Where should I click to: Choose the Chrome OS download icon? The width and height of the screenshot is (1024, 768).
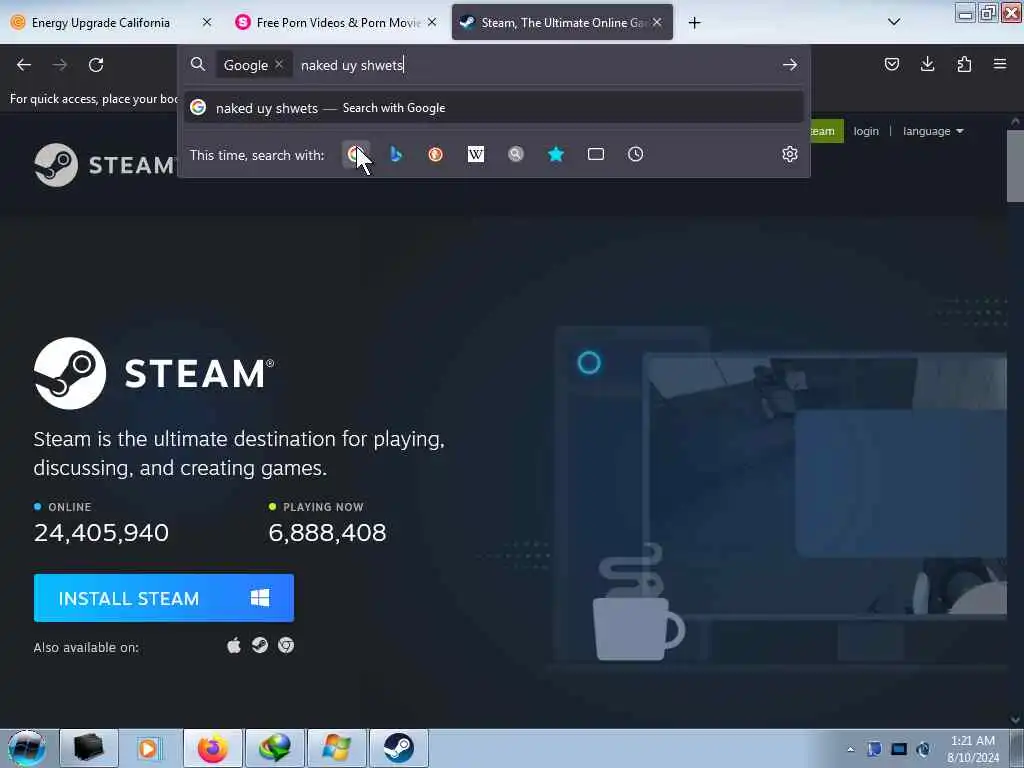pyautogui.click(x=286, y=646)
